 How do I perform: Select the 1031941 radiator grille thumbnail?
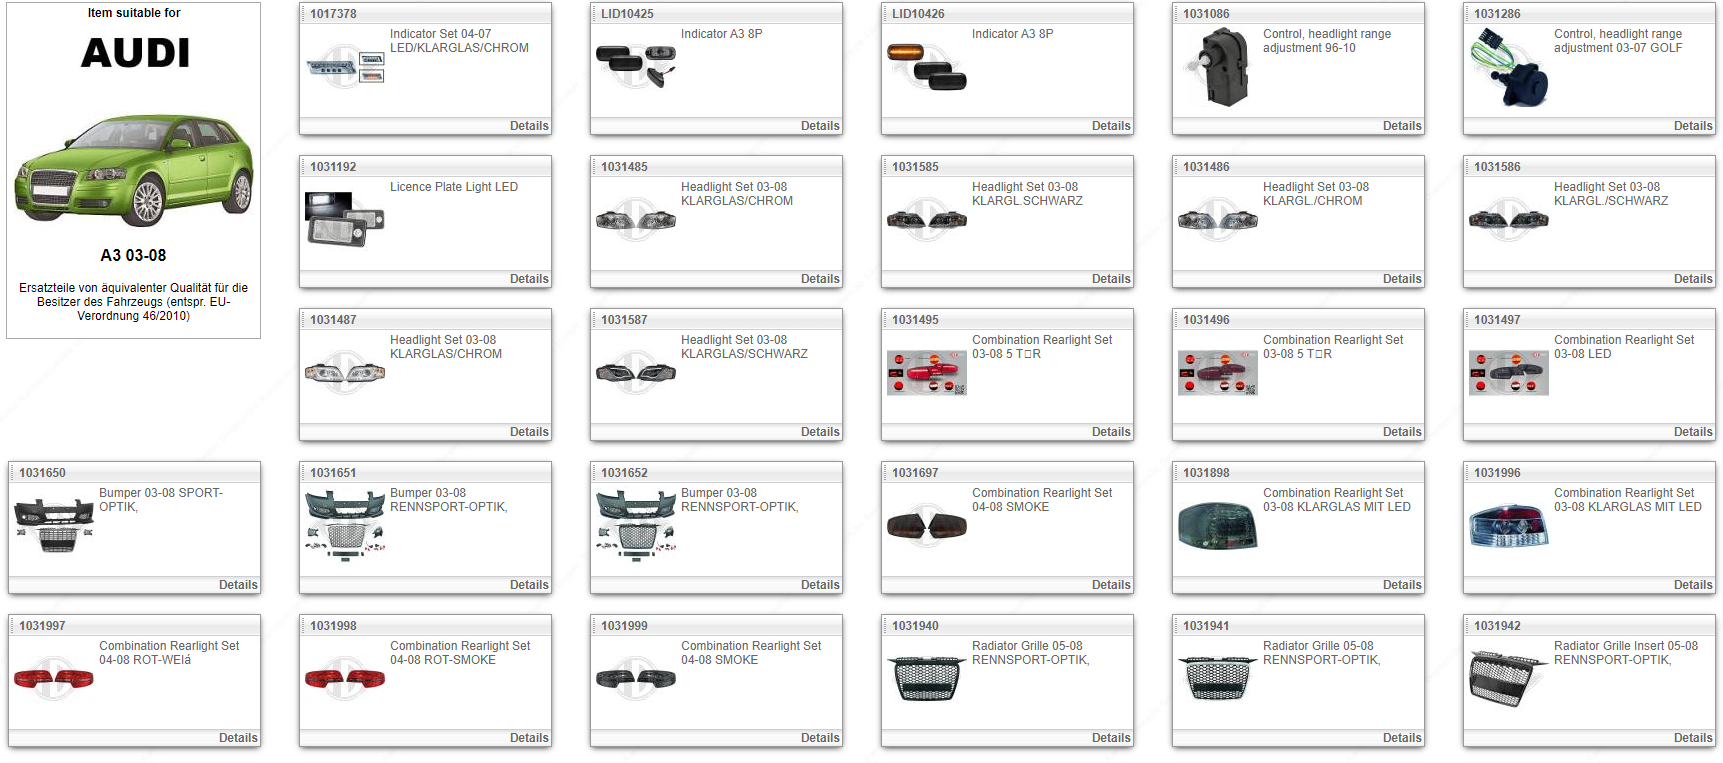(x=1218, y=678)
